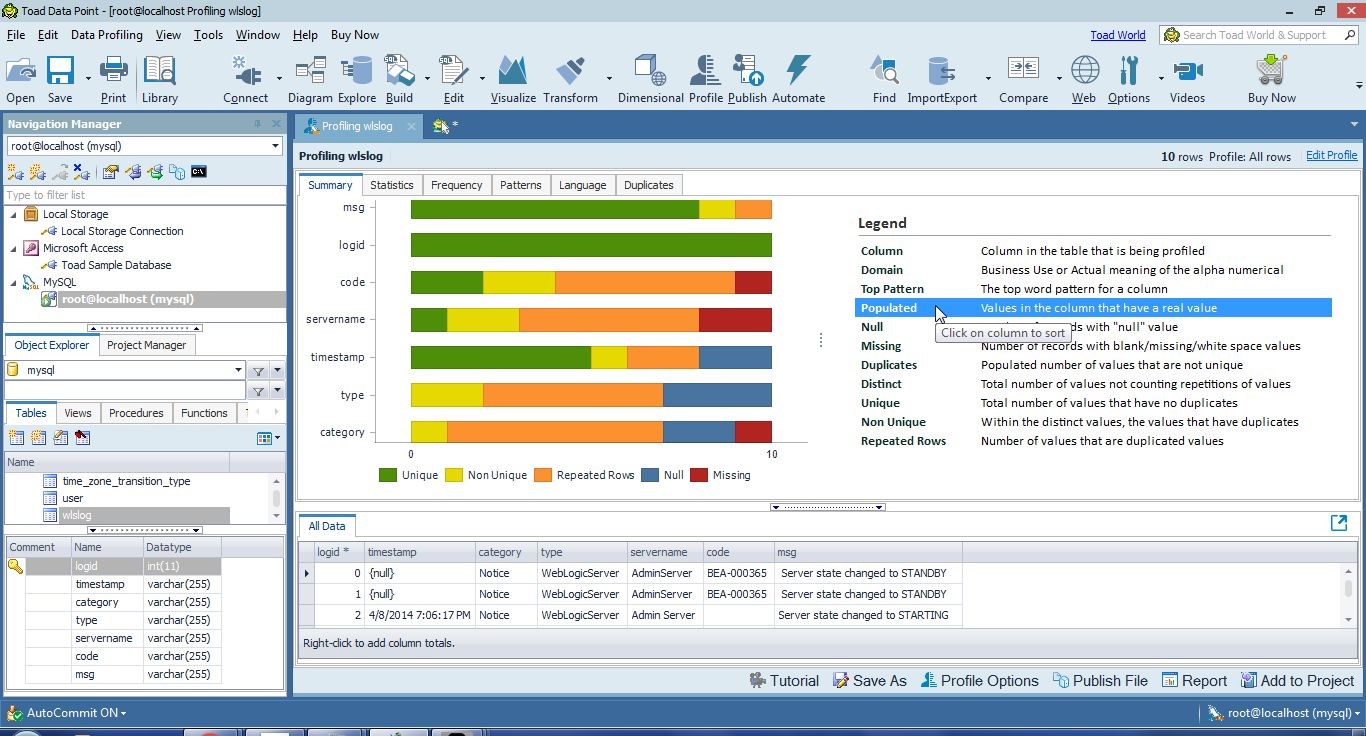Viewport: 1366px width, 736px height.
Task: Click the Edit Profile link
Action: pyautogui.click(x=1331, y=155)
